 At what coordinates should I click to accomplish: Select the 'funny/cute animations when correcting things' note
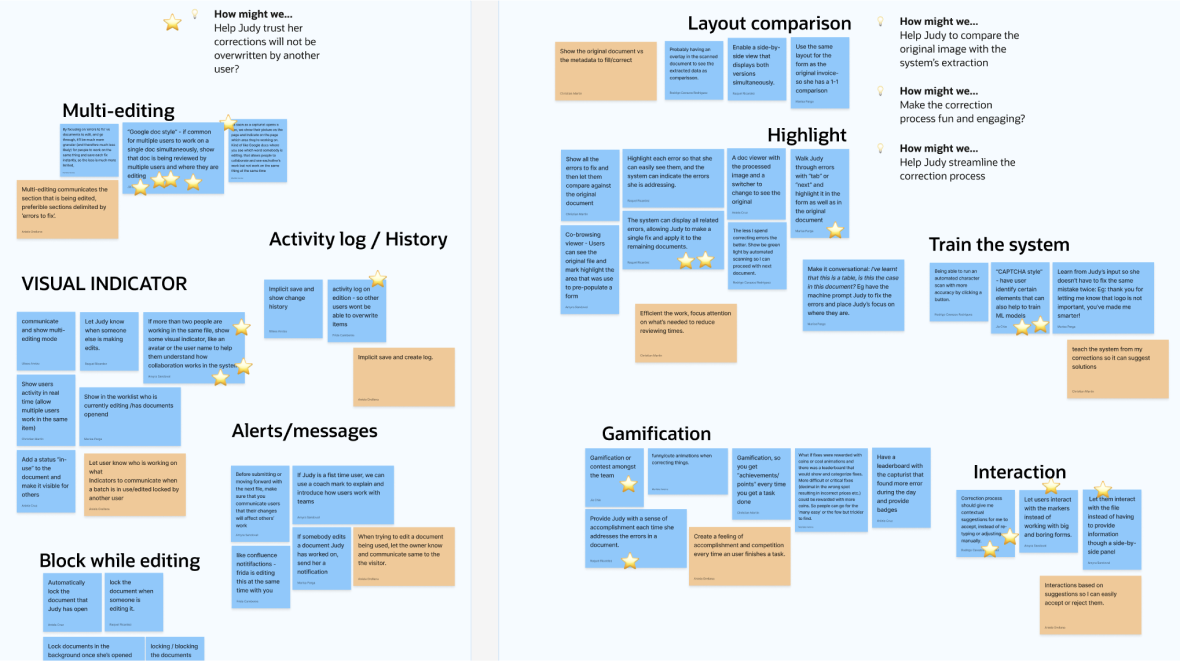point(687,471)
